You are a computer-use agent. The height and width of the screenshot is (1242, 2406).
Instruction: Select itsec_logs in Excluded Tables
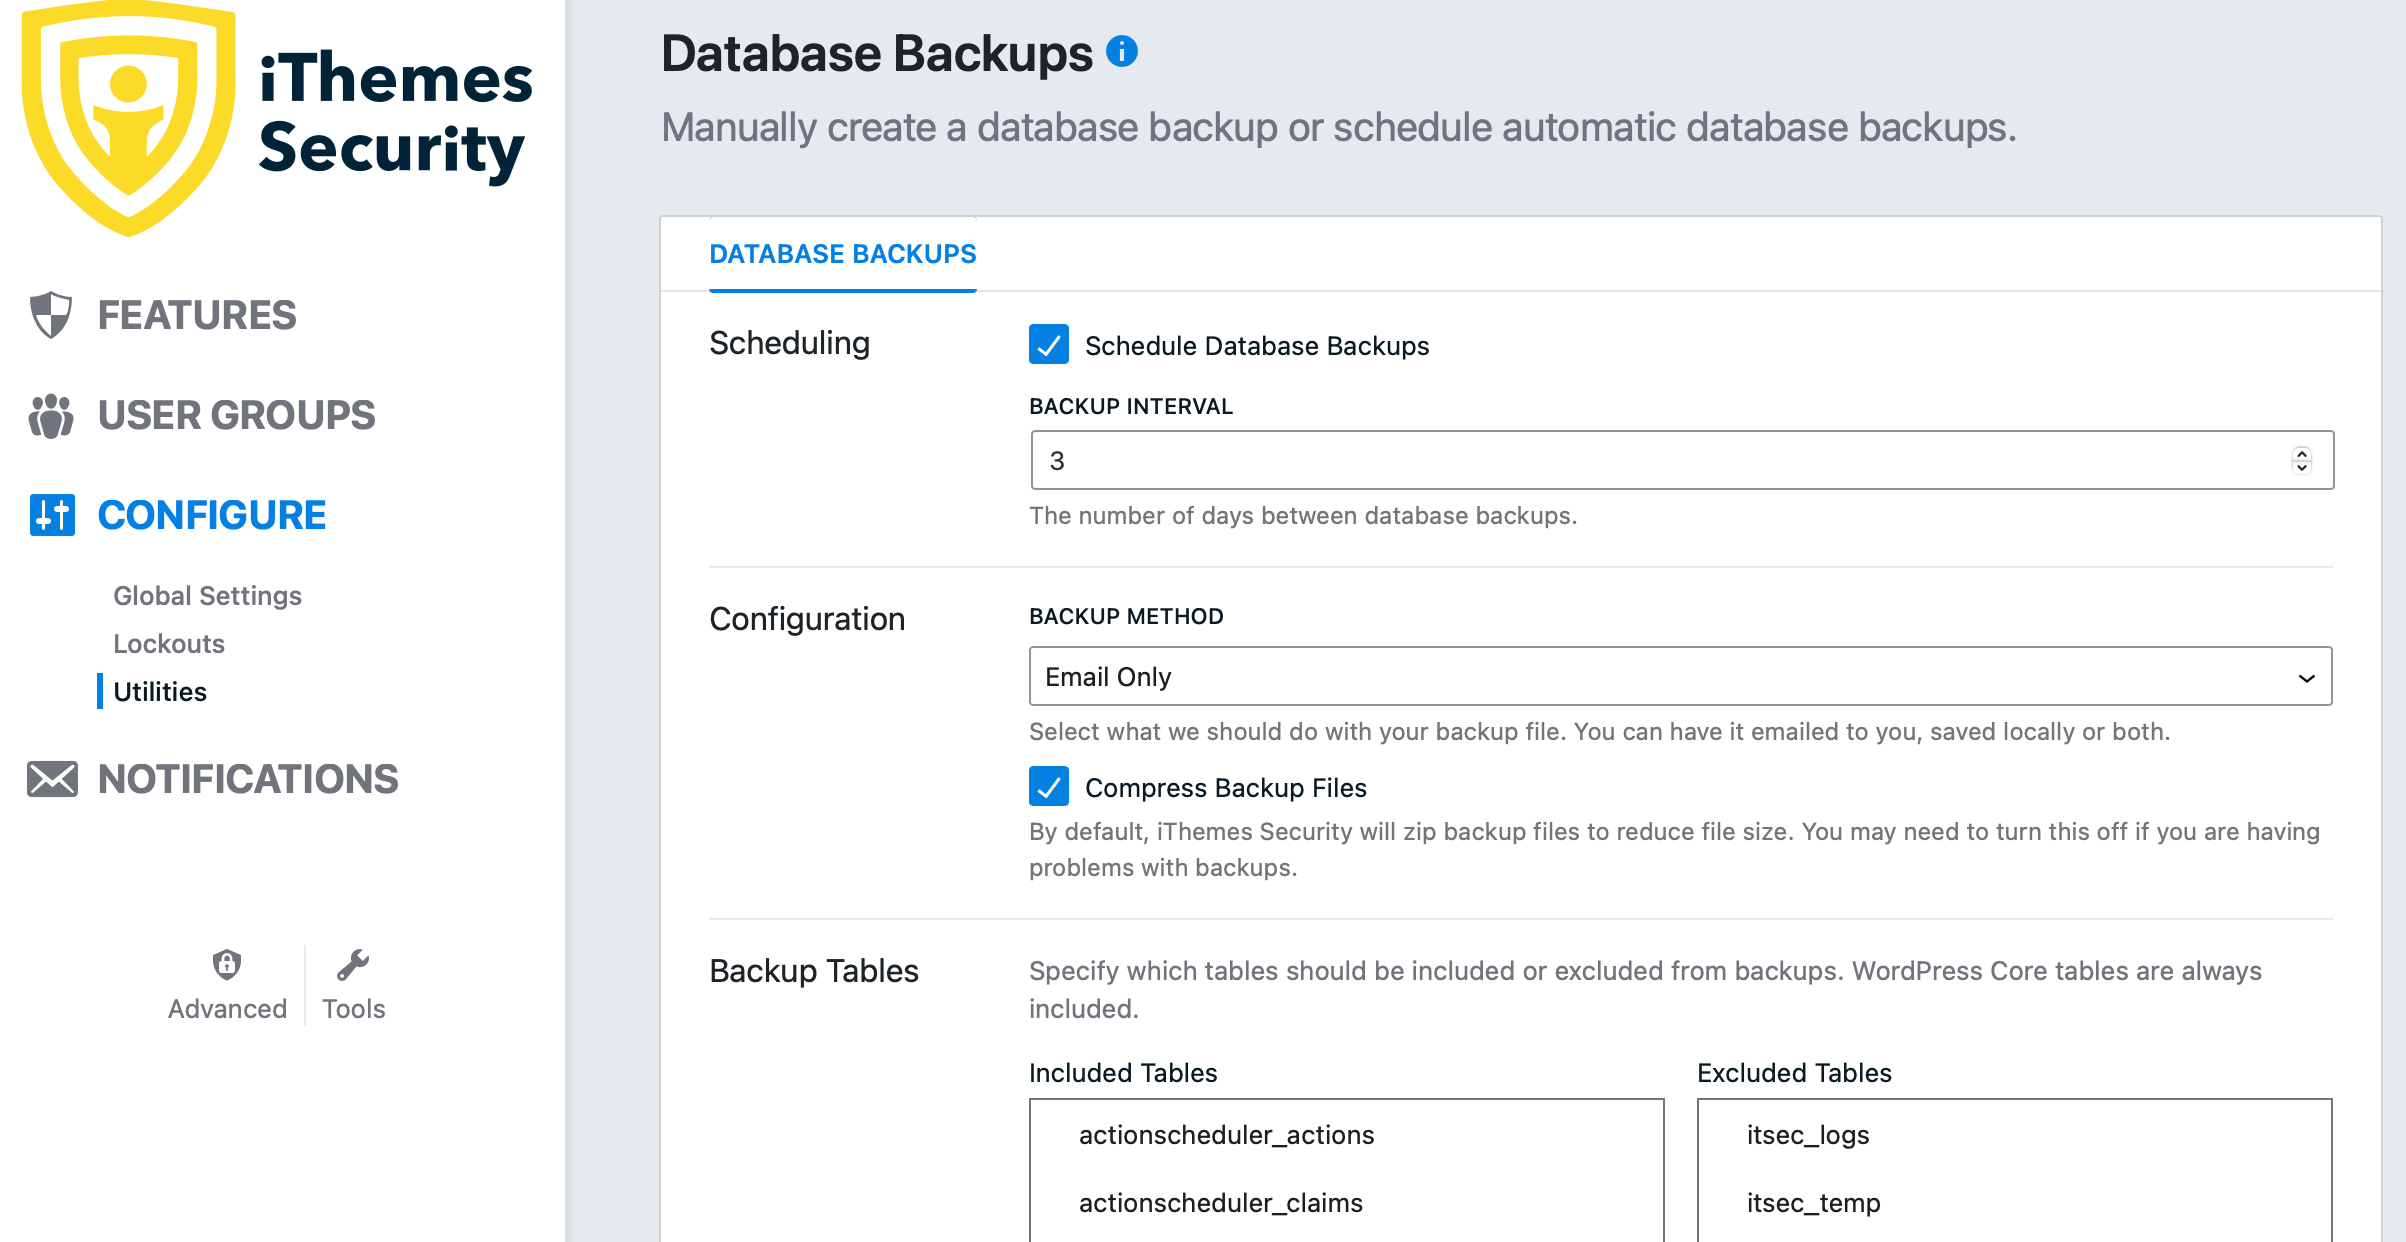pyautogui.click(x=1807, y=1135)
